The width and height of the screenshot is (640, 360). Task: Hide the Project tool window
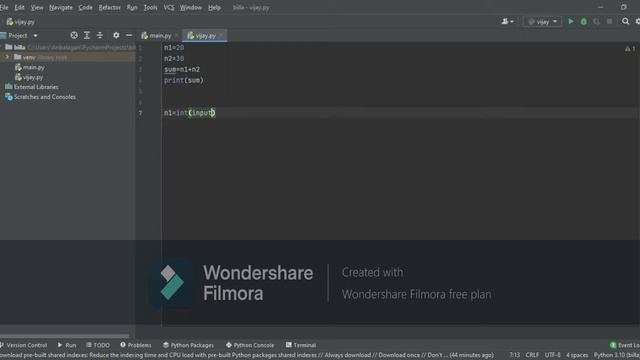[x=129, y=36]
